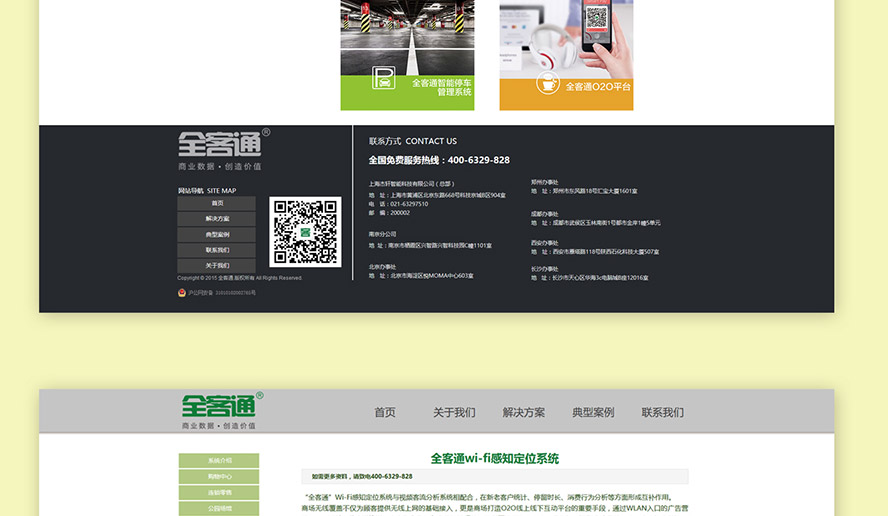Go to 关于我们 in top navigation
Screen dimensions: 888x516
pyautogui.click(x=454, y=412)
